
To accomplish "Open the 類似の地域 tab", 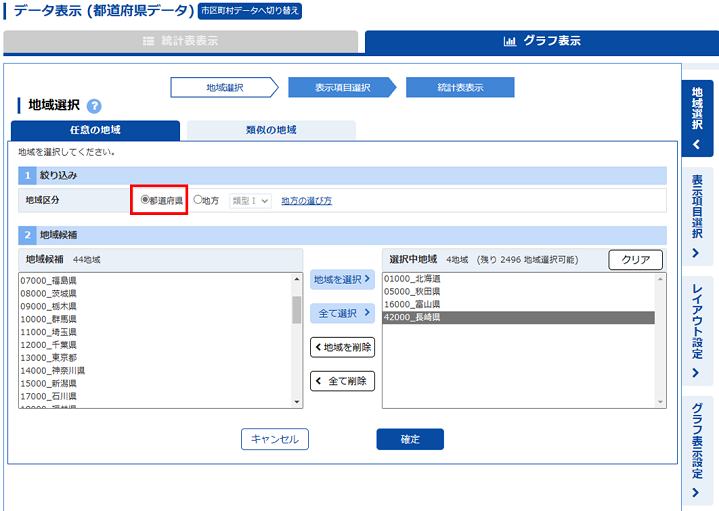I will tap(271, 130).
